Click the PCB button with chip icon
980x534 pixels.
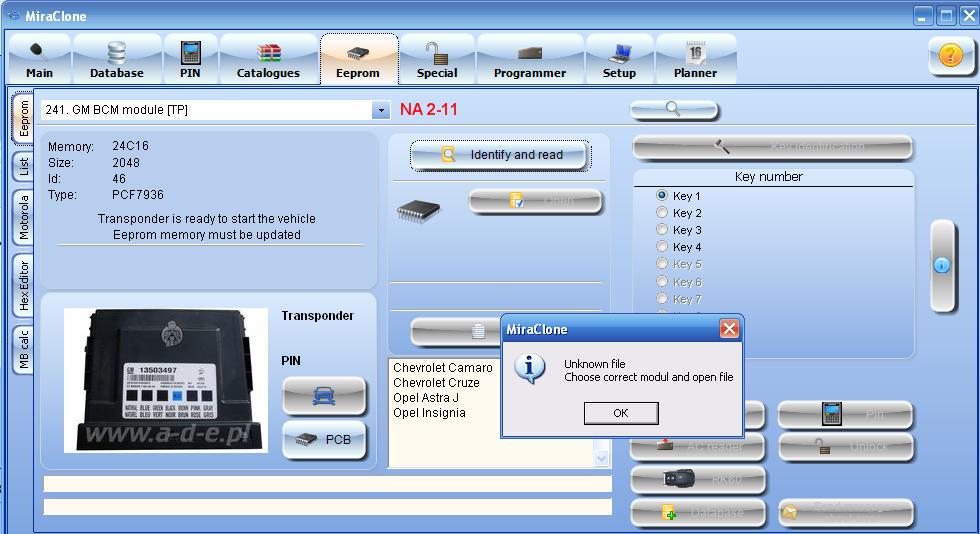(324, 440)
